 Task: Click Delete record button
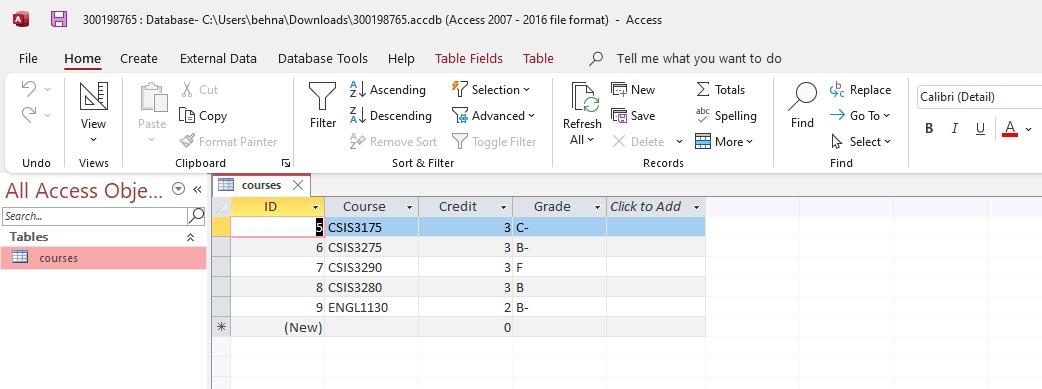coord(638,142)
